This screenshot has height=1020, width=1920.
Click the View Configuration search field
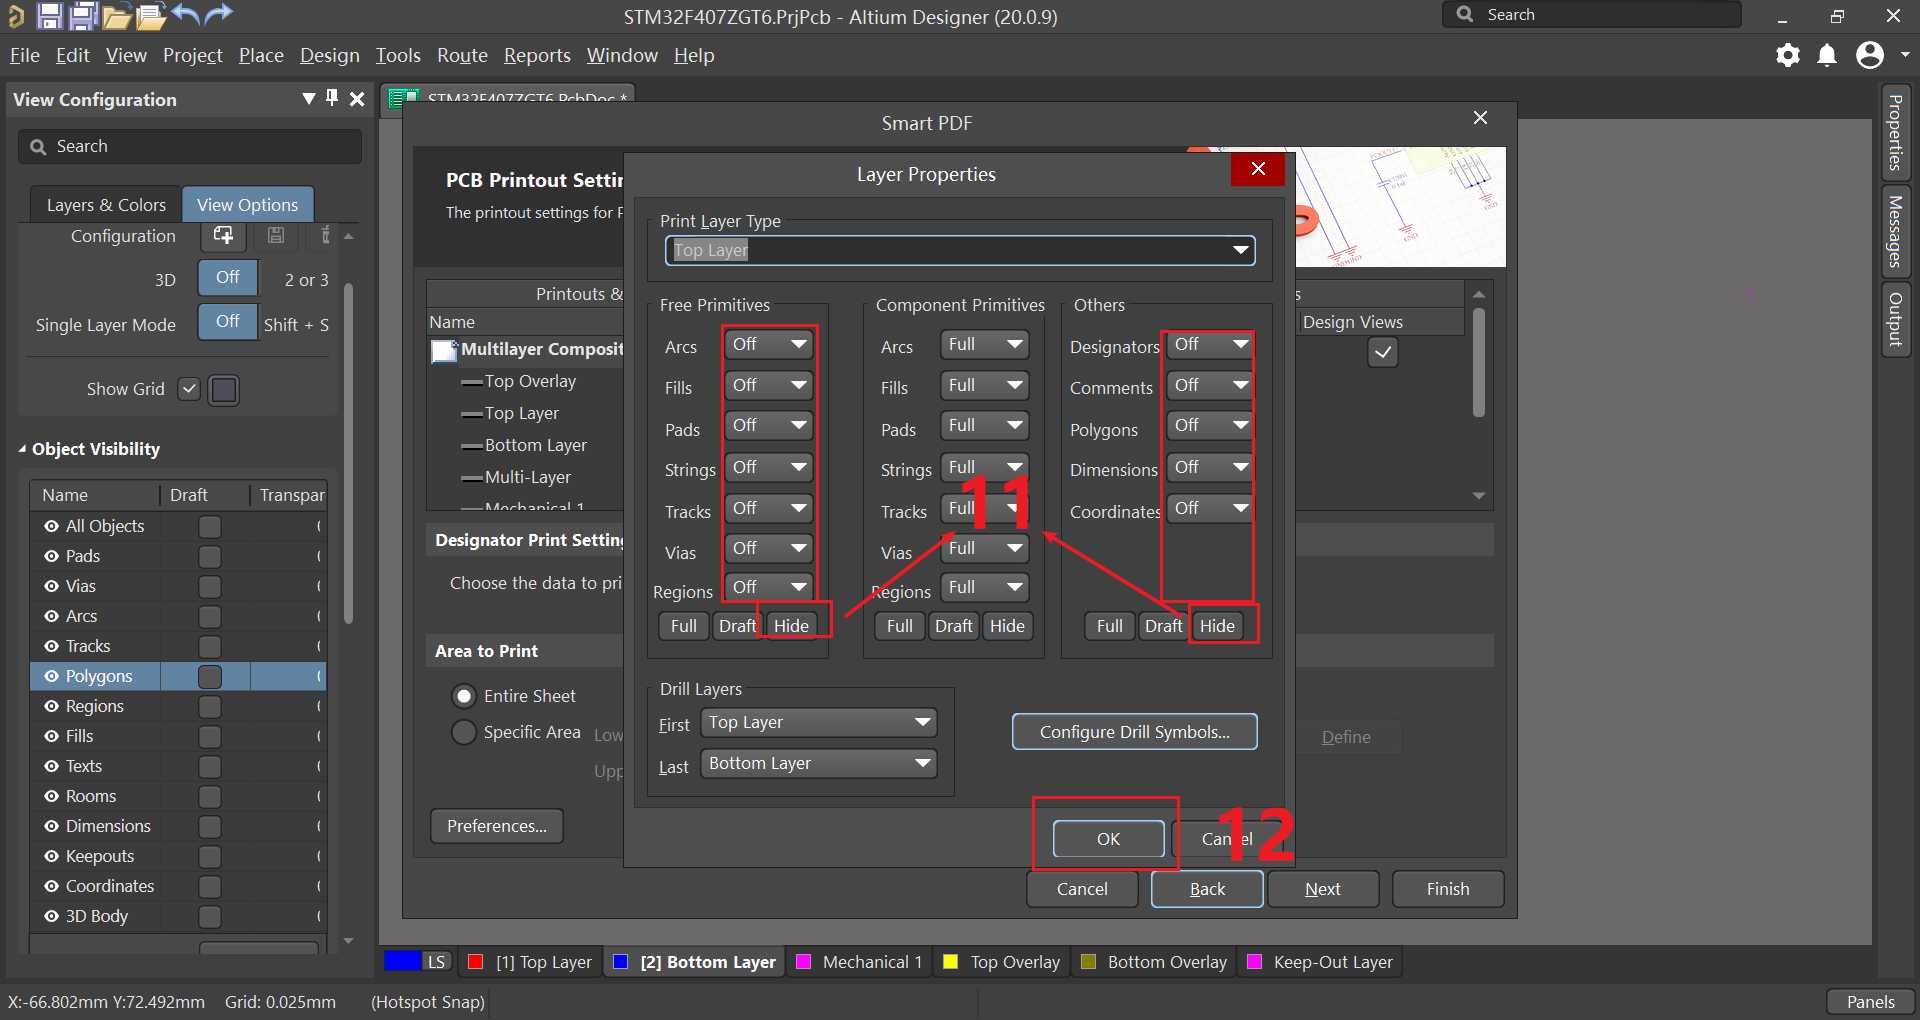click(x=190, y=147)
